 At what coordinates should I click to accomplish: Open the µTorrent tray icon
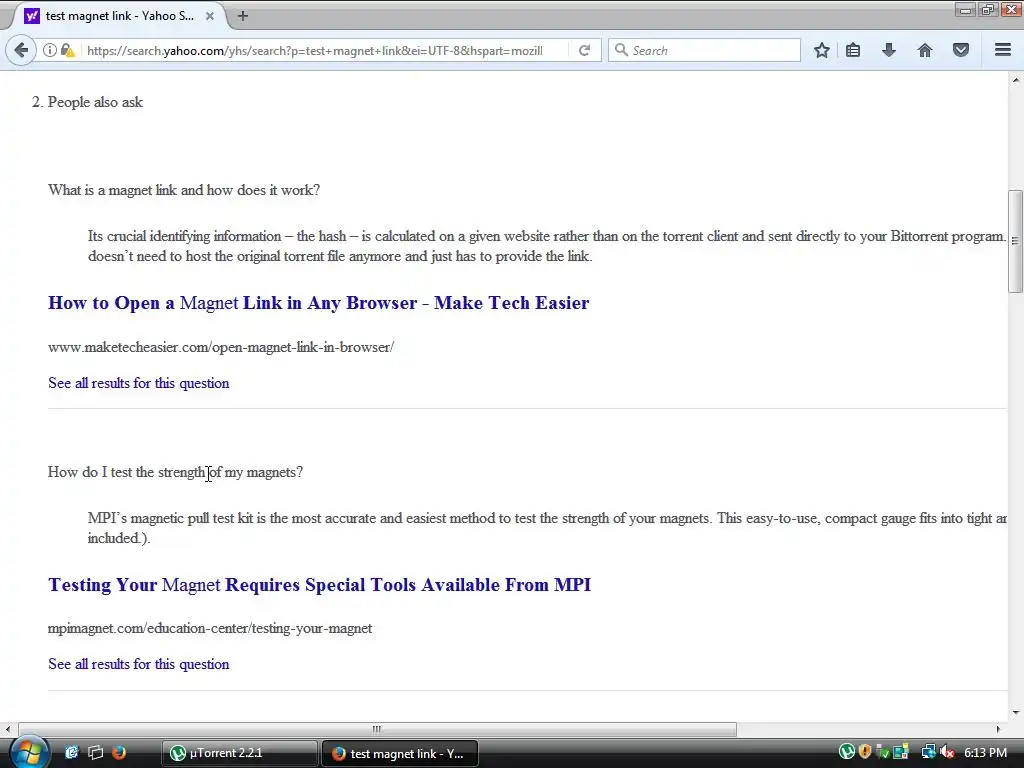pyautogui.click(x=846, y=752)
